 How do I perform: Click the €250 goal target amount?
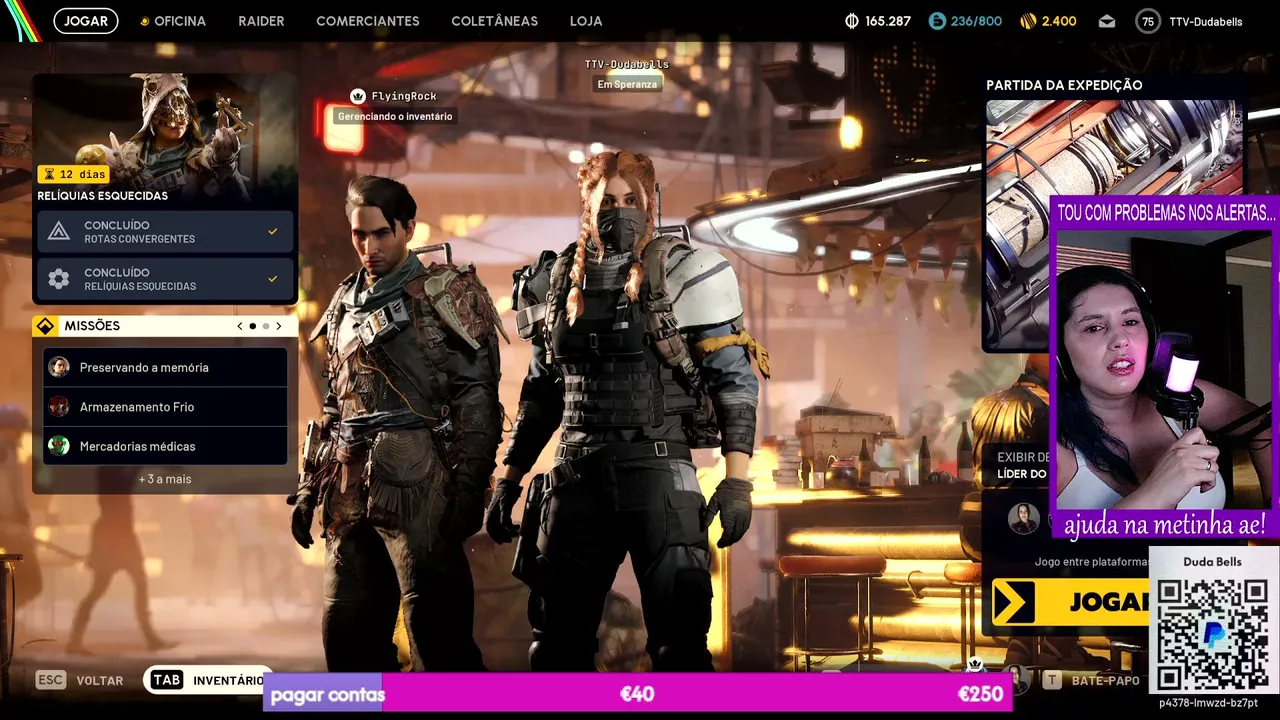pyautogui.click(x=980, y=694)
